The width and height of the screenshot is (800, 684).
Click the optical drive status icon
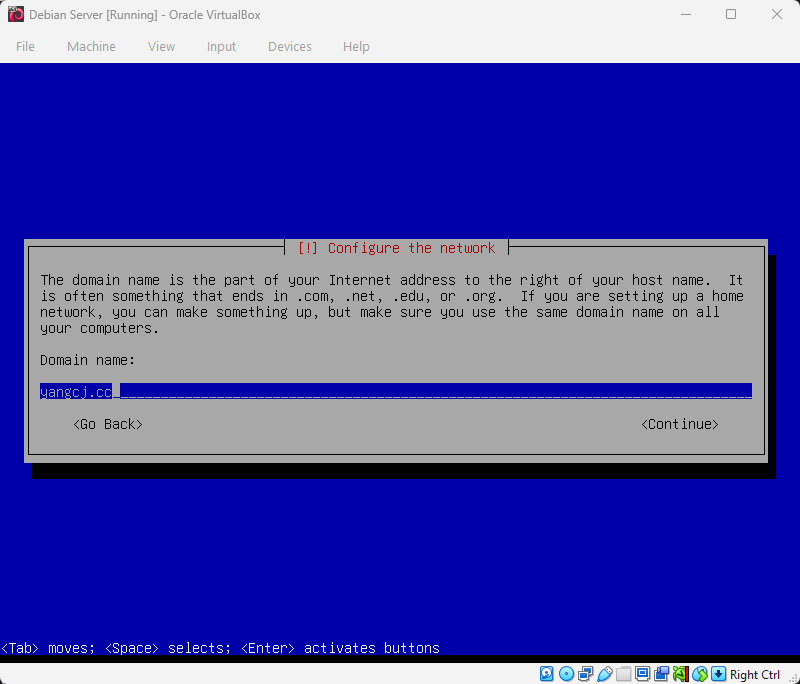[x=566, y=673]
